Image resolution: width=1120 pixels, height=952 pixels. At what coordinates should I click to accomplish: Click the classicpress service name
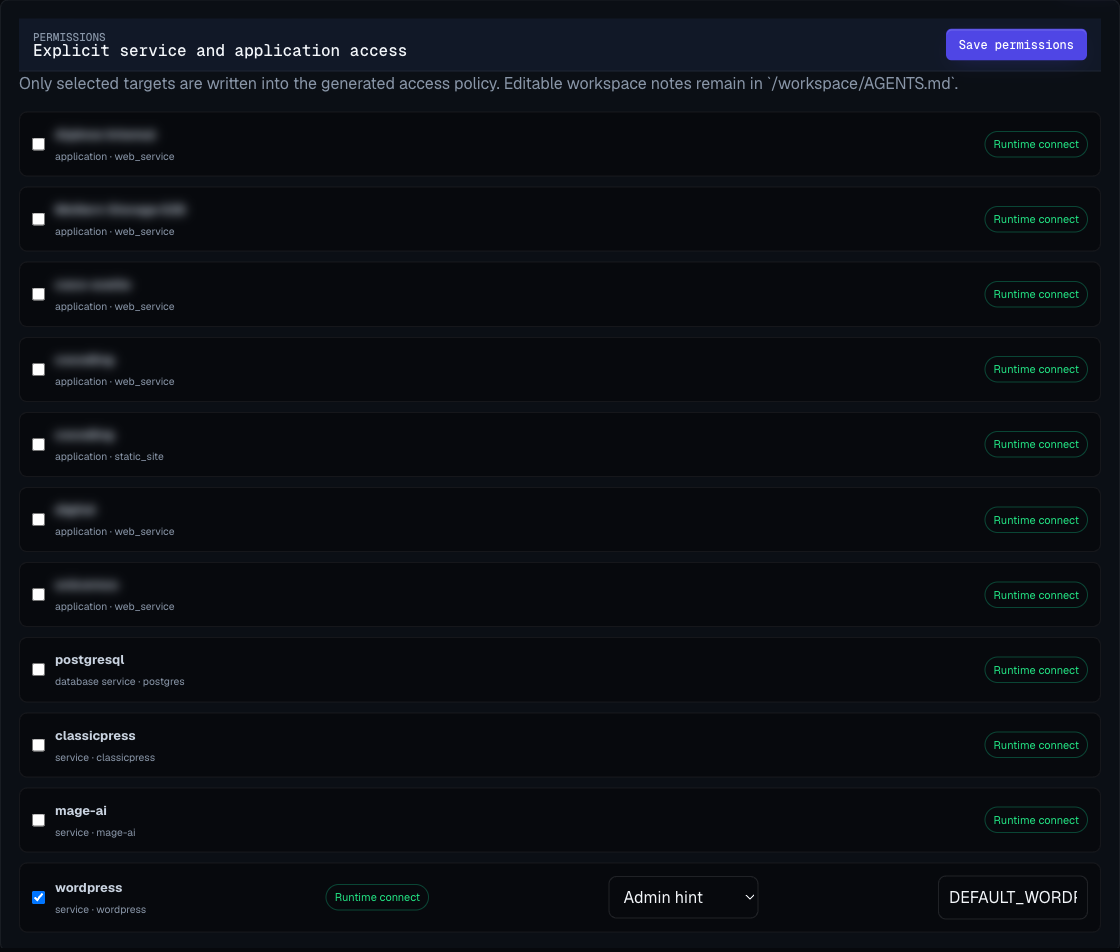click(95, 736)
